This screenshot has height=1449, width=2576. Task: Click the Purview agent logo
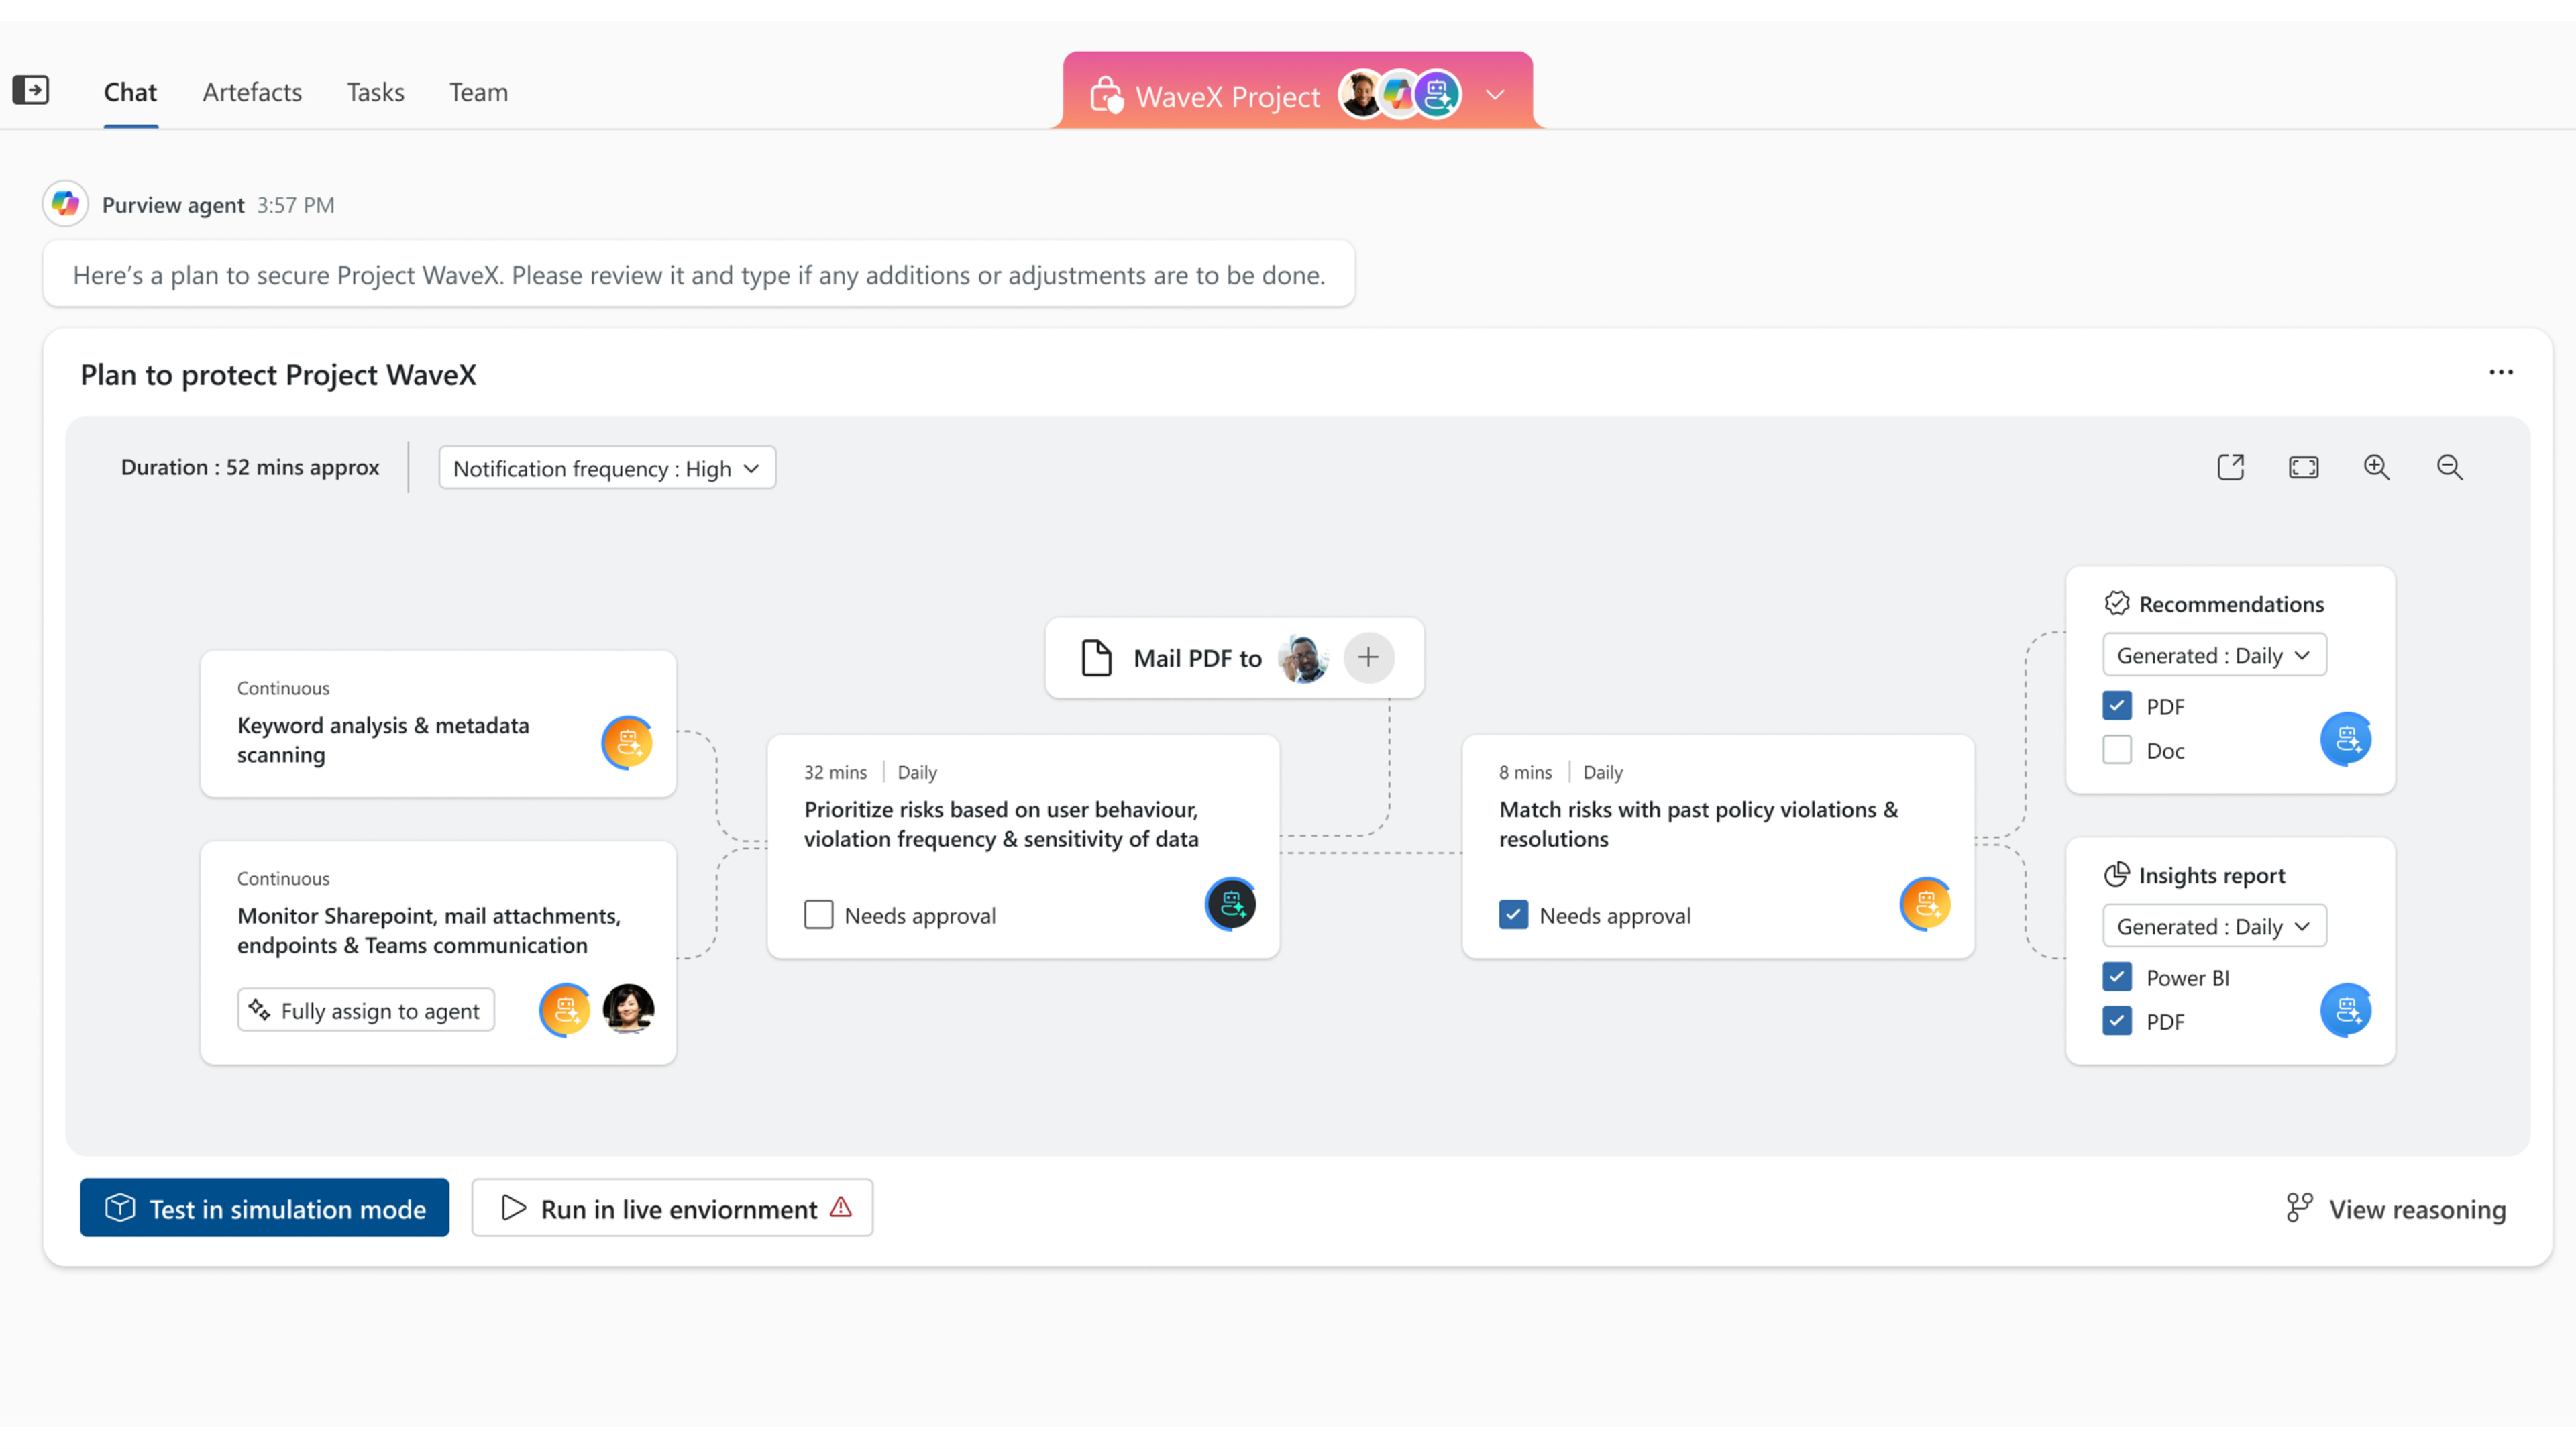pyautogui.click(x=66, y=204)
